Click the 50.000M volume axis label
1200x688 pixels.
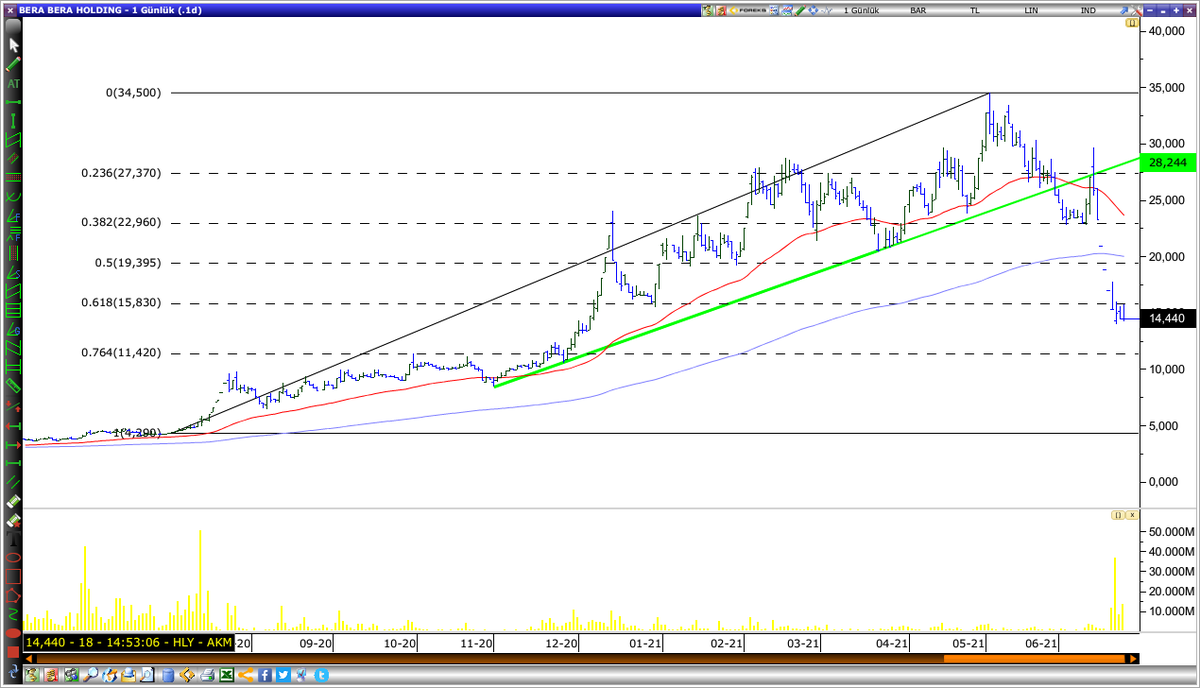1172,531
